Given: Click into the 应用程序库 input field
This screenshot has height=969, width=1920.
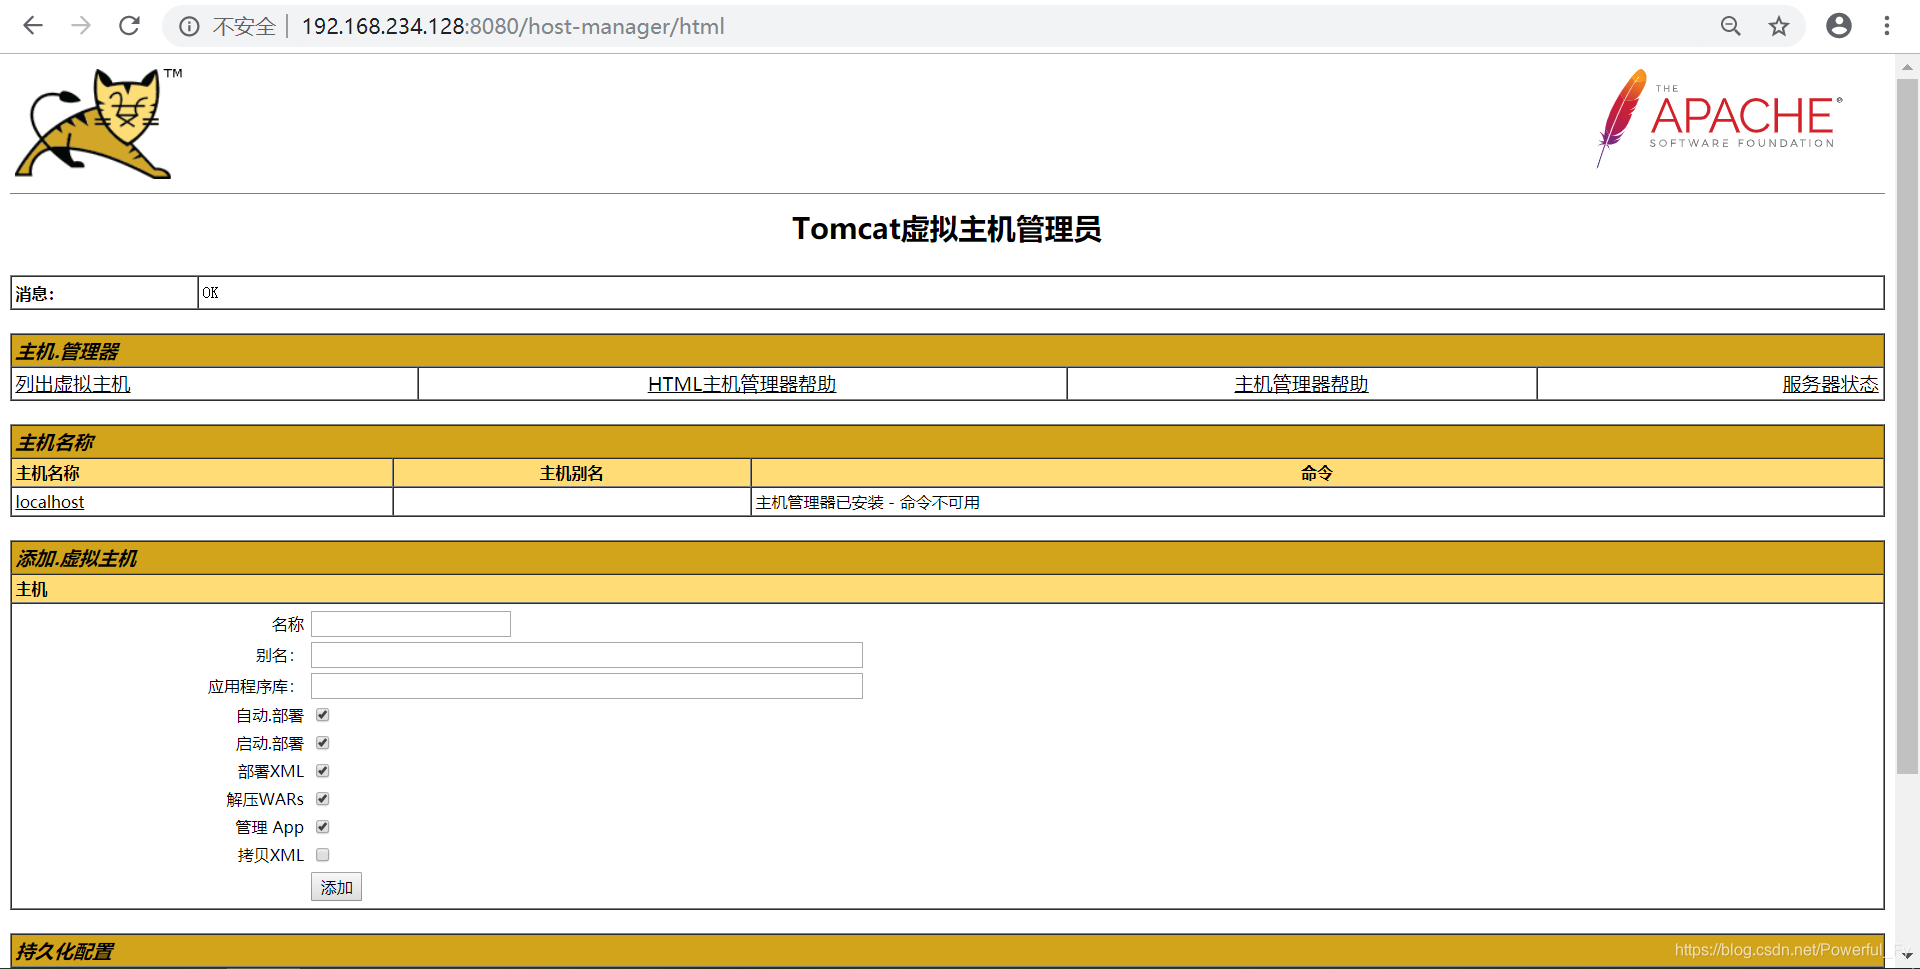Looking at the screenshot, I should click(x=587, y=686).
